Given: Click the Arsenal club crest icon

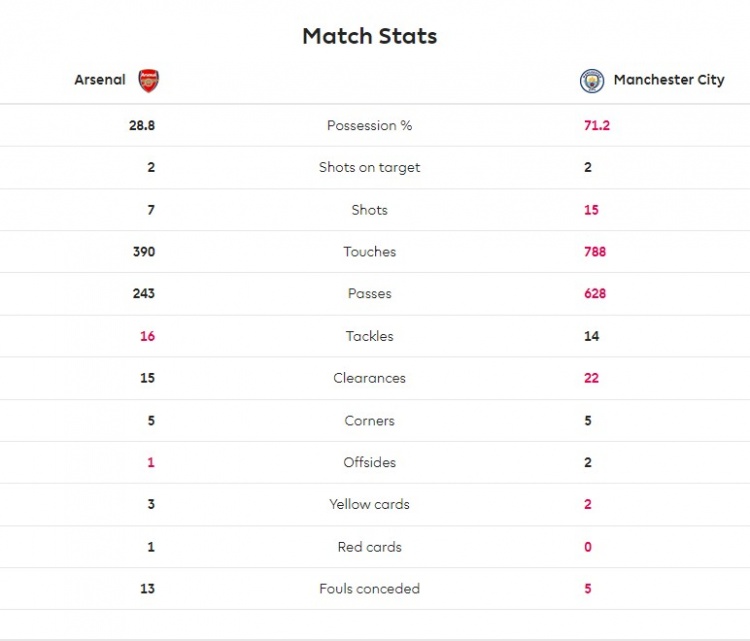Looking at the screenshot, I should (148, 80).
